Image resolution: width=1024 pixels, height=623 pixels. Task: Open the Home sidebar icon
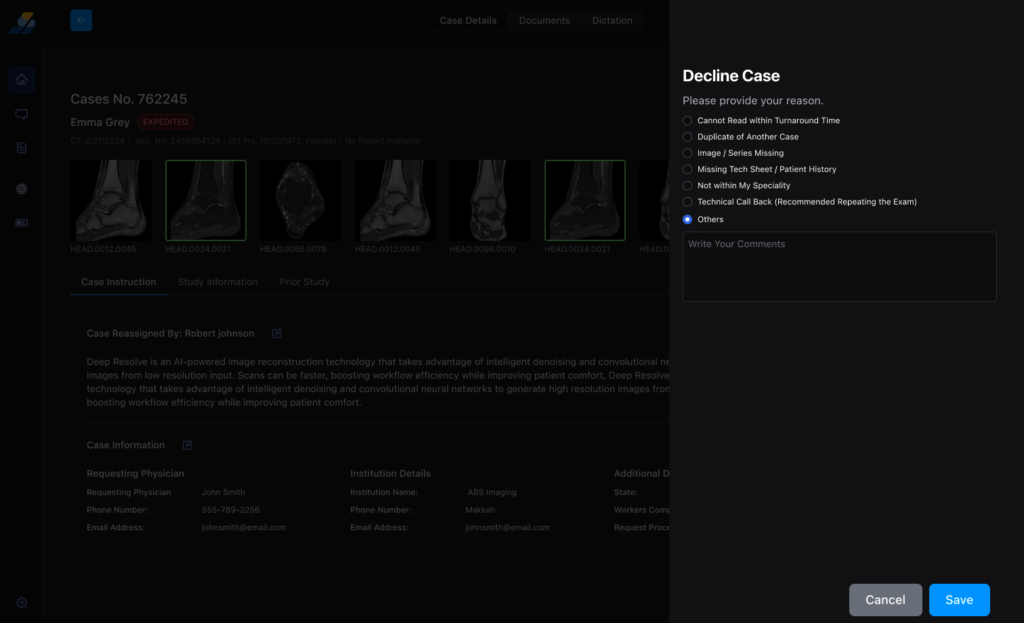[21, 80]
